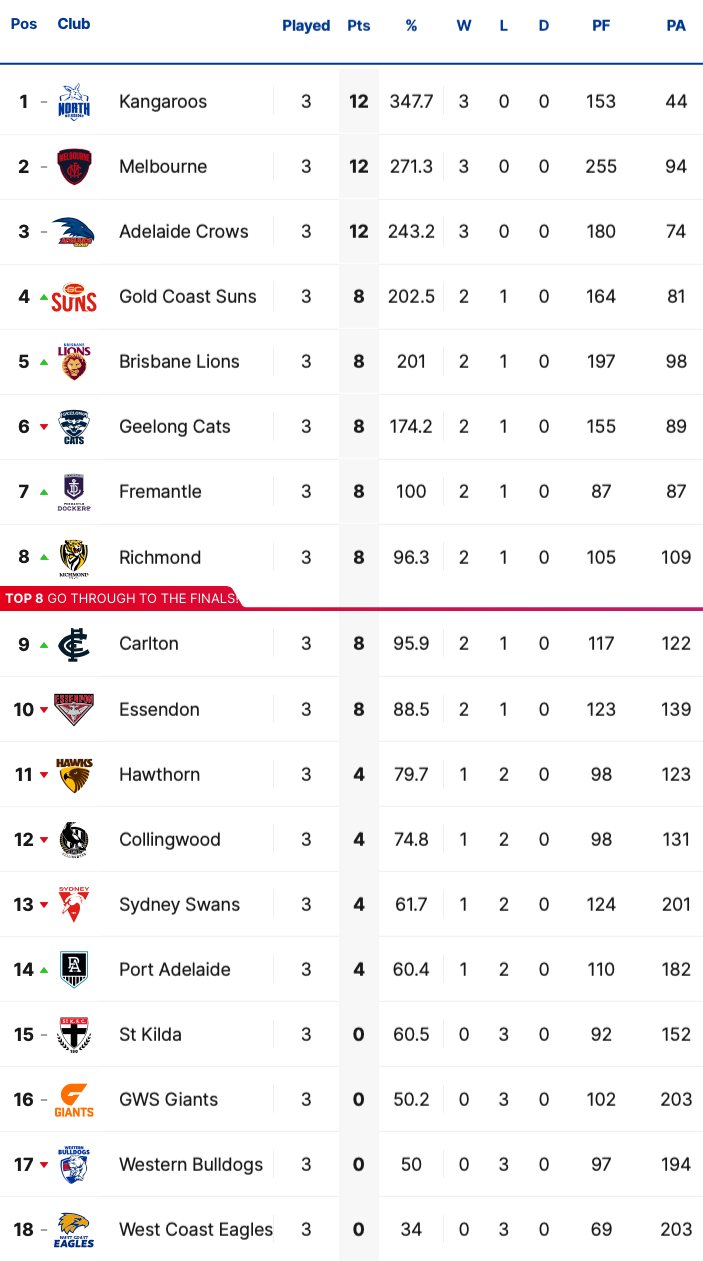Viewport: 703px width, 1261px height.
Task: Click the Gold Coast Suns logo
Action: pyautogui.click(x=74, y=297)
